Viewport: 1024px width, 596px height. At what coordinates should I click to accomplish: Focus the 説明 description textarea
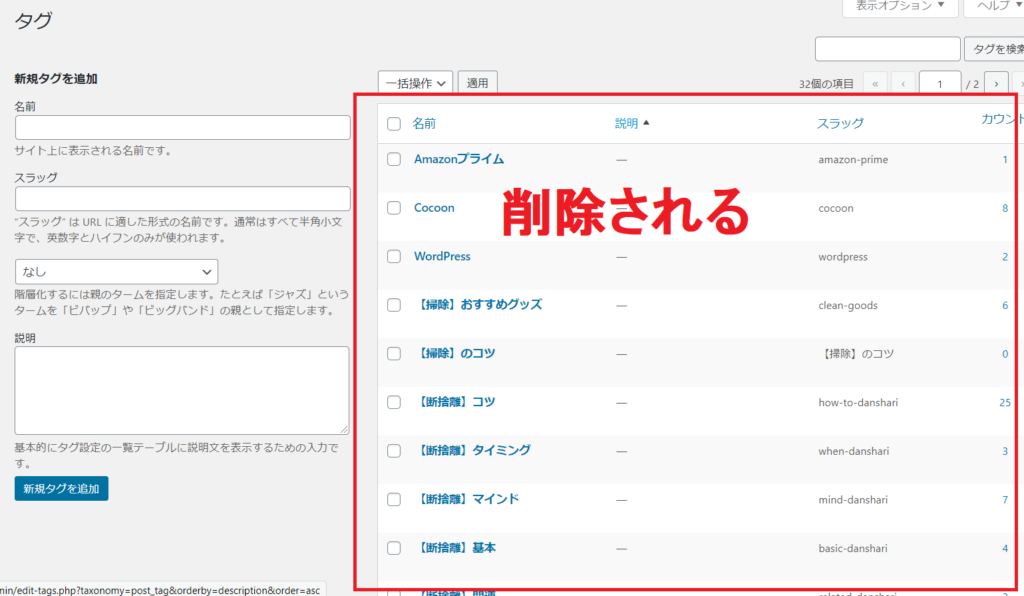coord(182,390)
